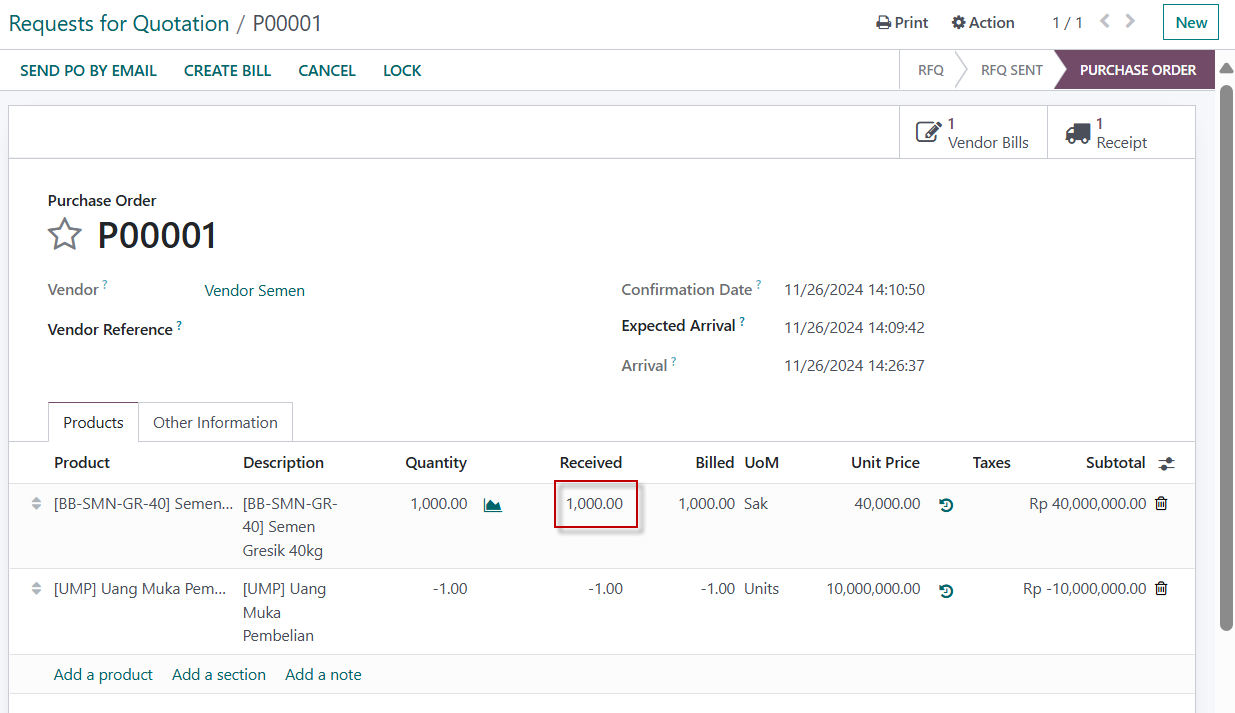Go to previous record arrow

coord(1105,21)
